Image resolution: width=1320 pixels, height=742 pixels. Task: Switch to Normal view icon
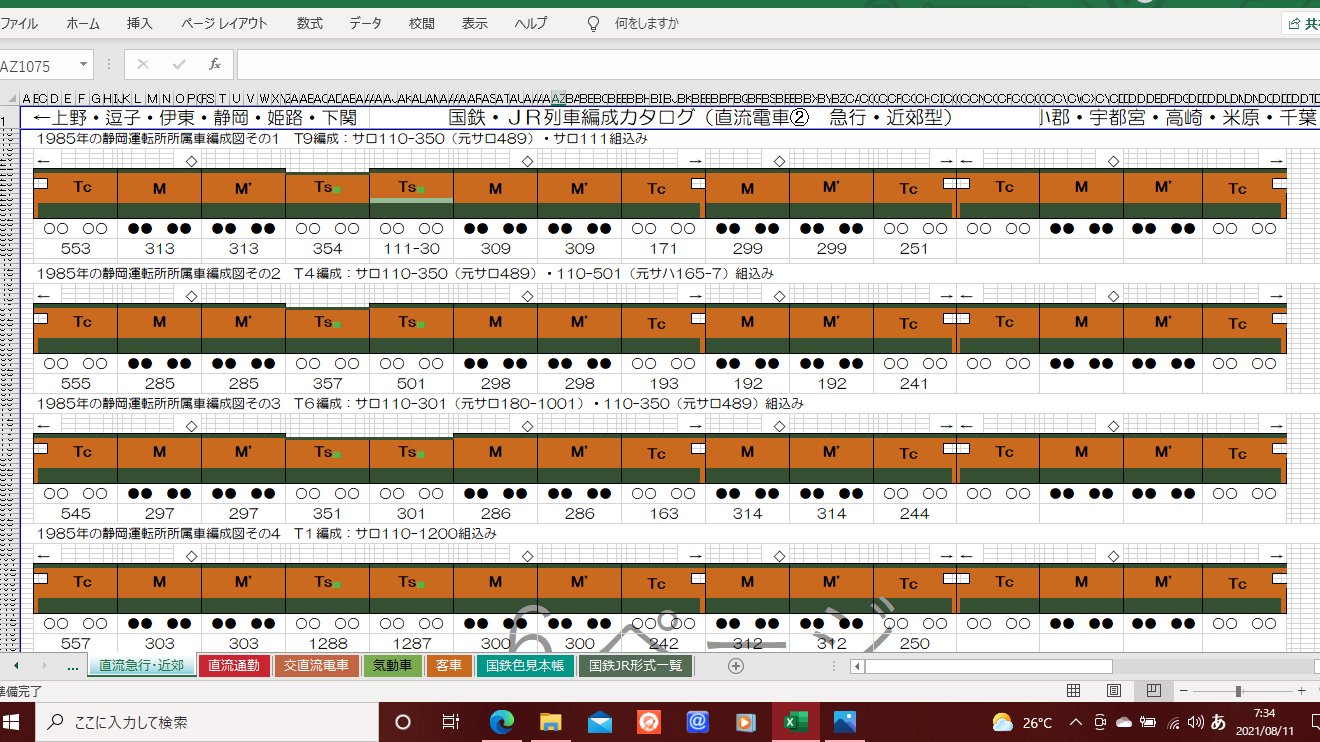[1073, 691]
